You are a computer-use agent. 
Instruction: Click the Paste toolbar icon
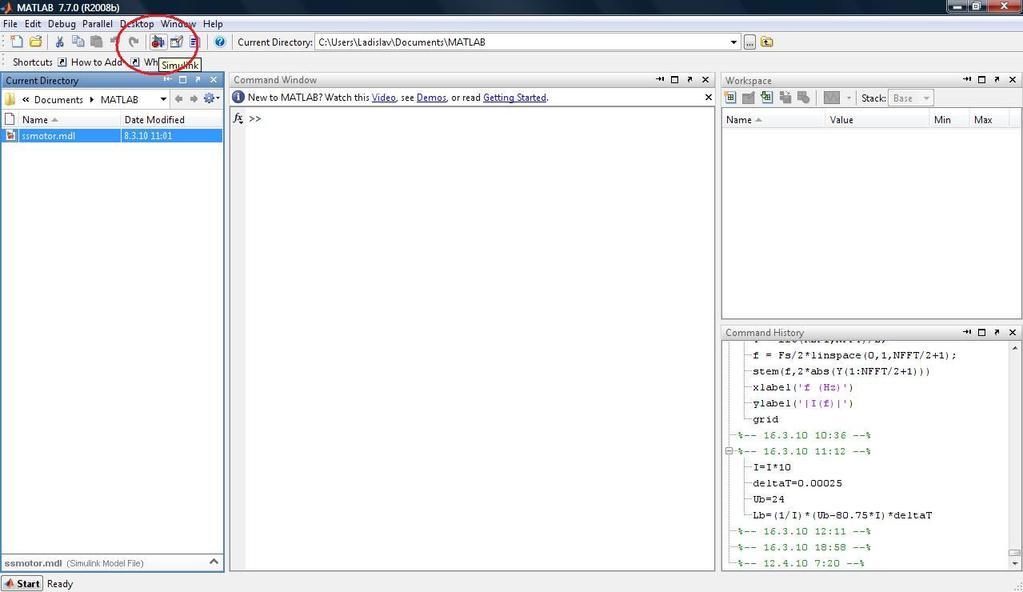click(96, 42)
